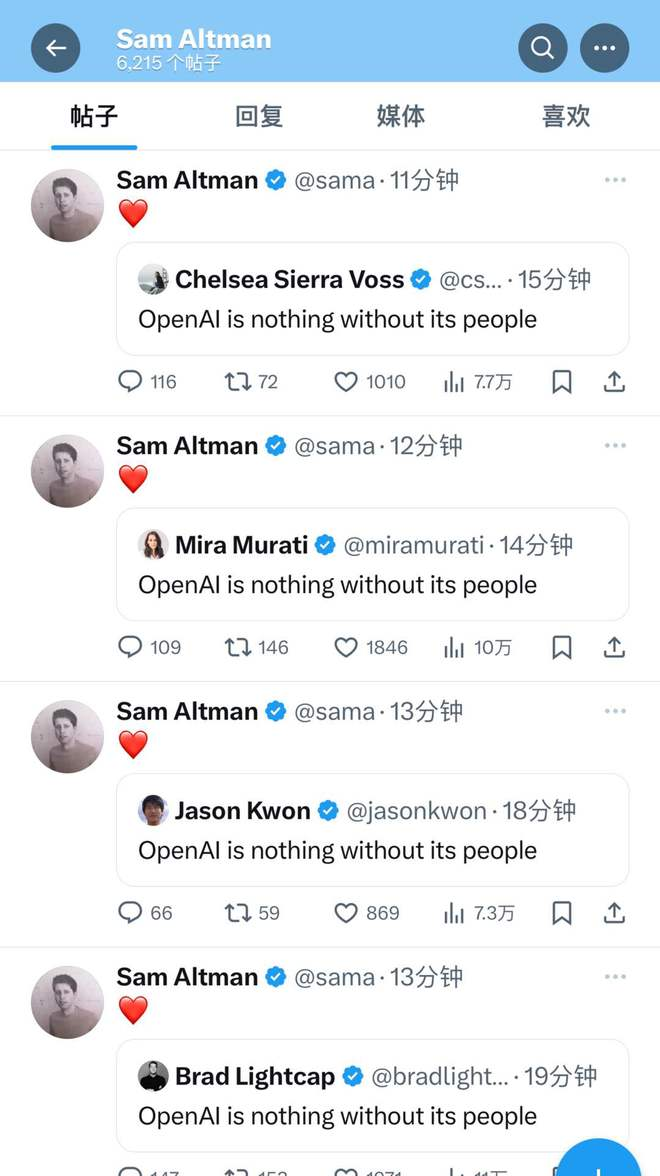Switch to the 媒体 tab
This screenshot has width=660, height=1176.
coord(401,116)
